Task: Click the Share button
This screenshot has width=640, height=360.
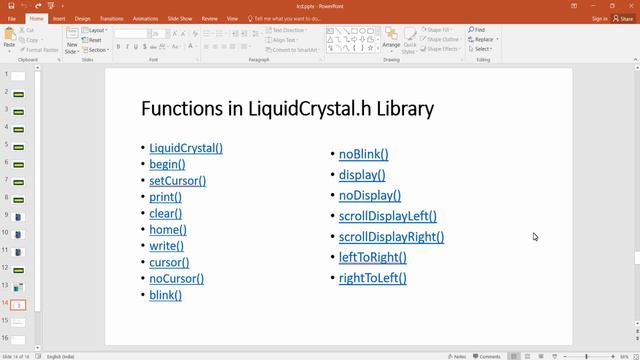Action: [x=623, y=19]
